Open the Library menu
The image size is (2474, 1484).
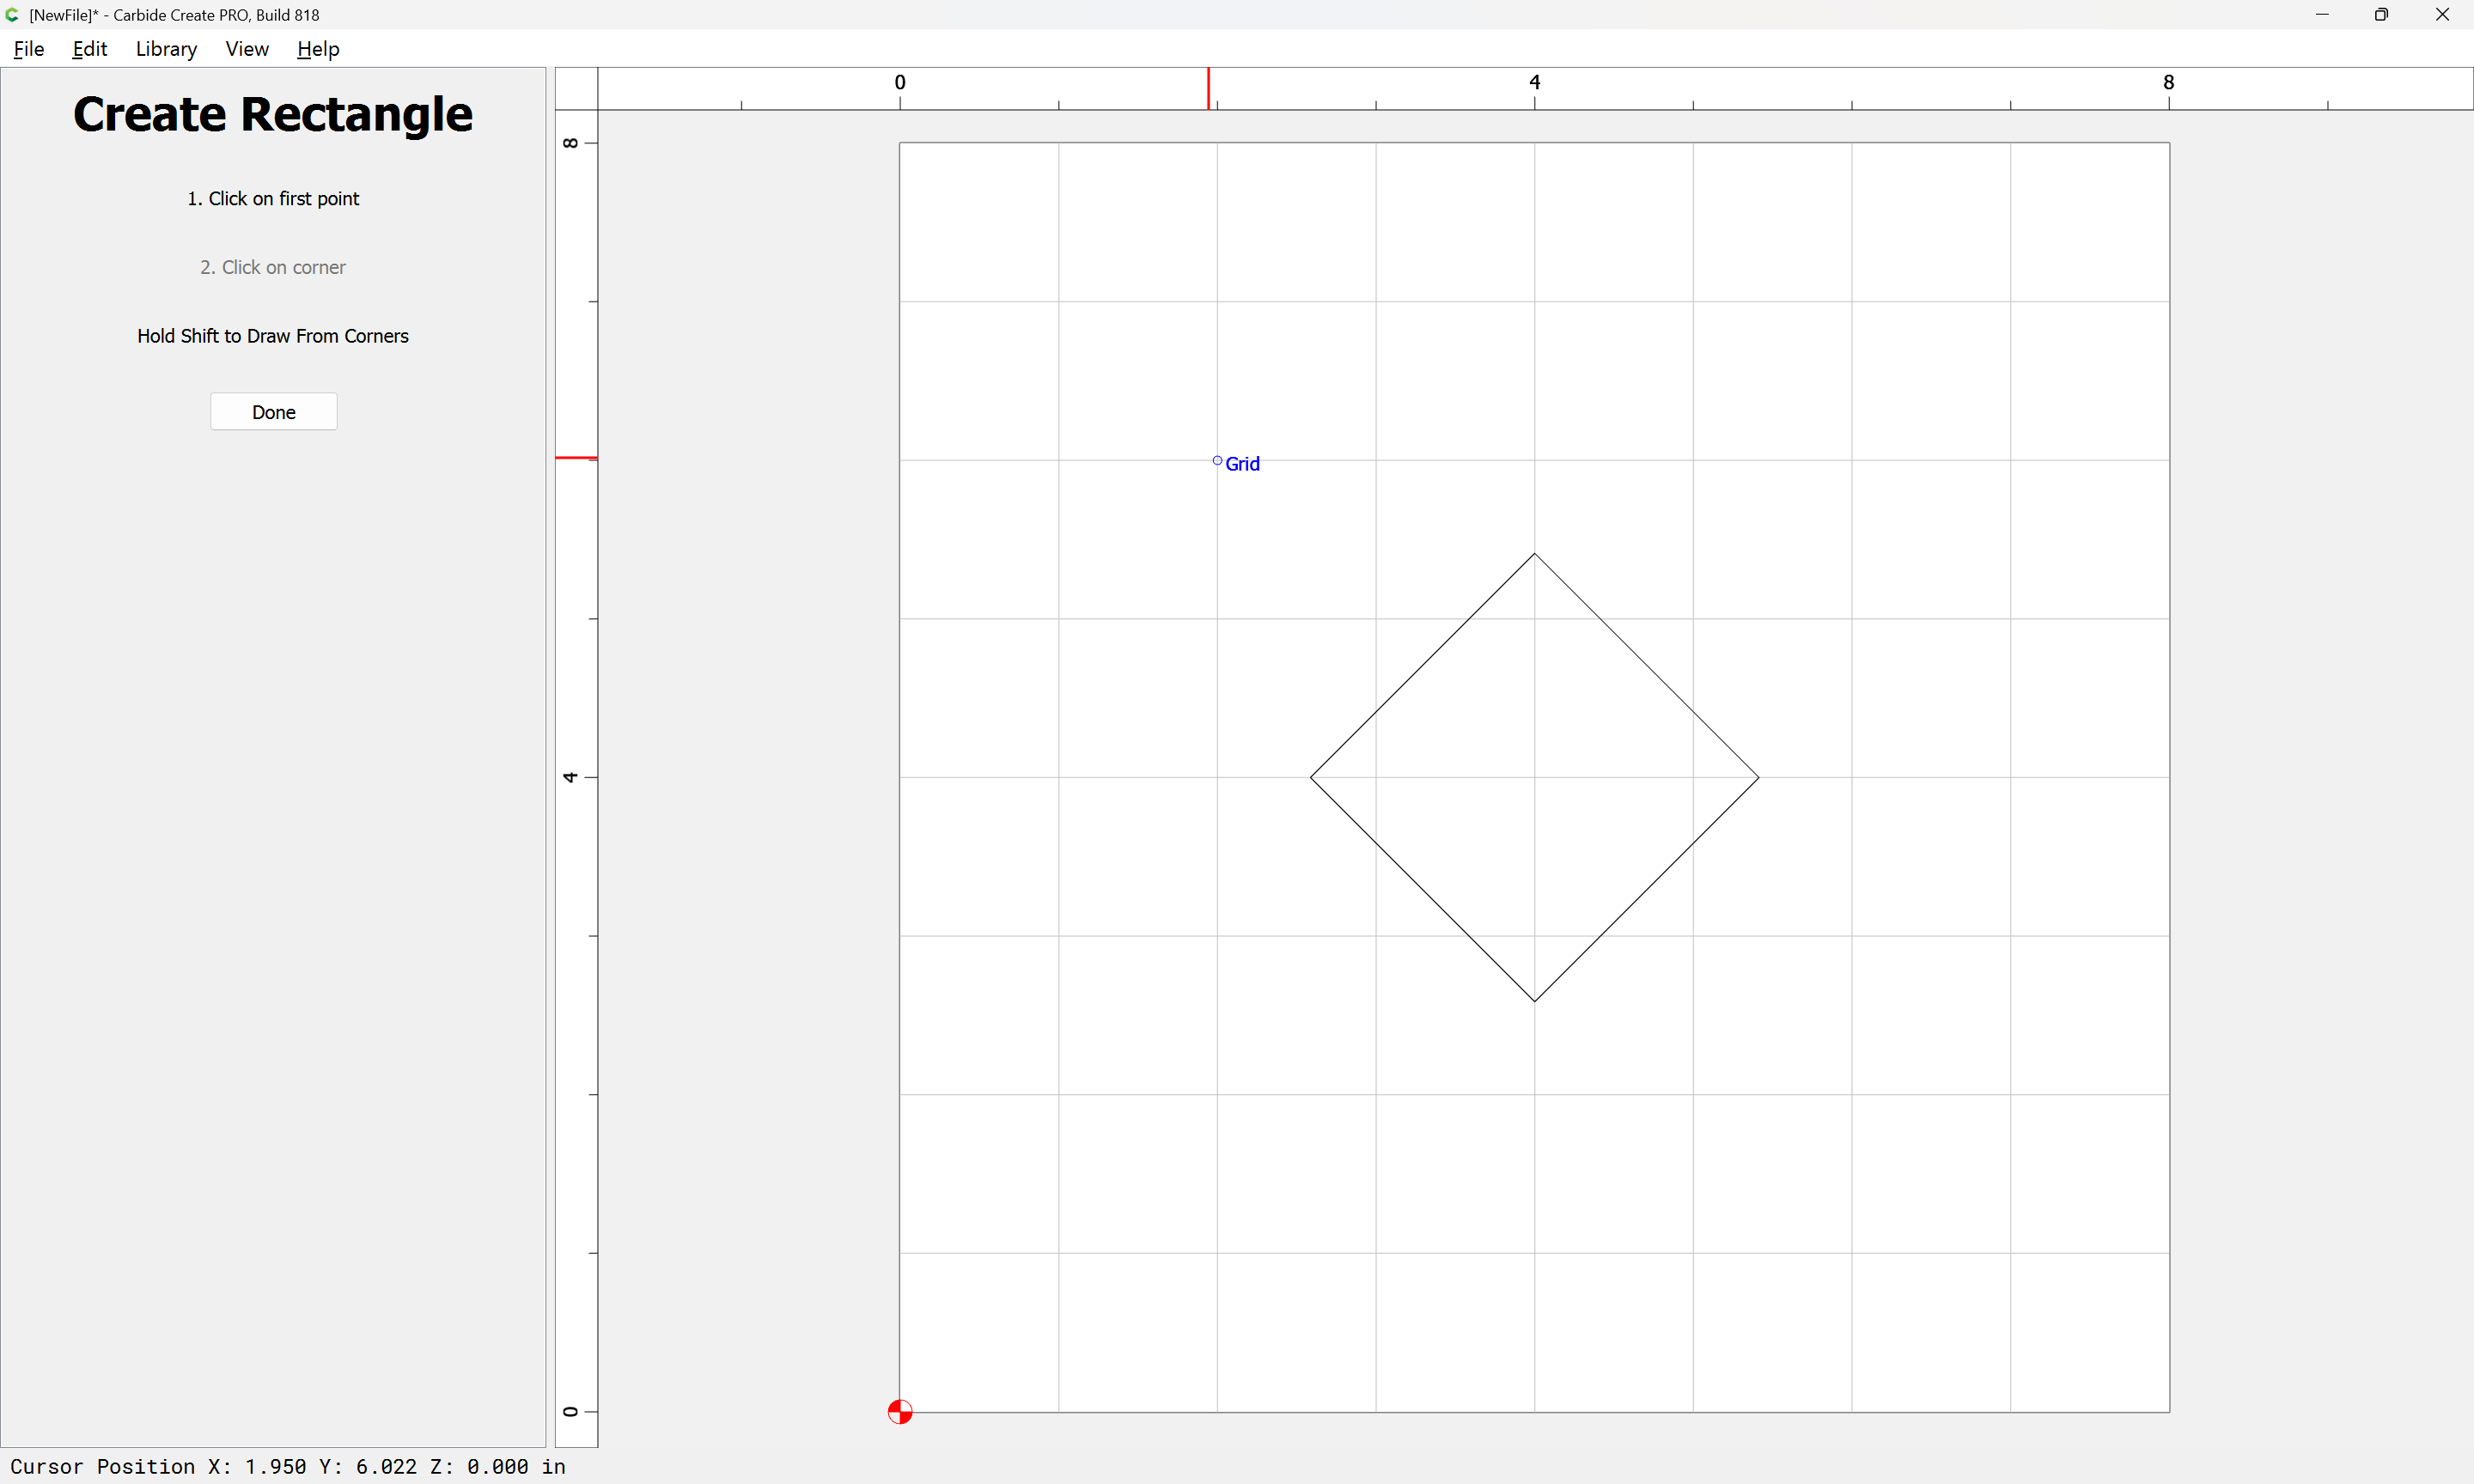coord(166,49)
